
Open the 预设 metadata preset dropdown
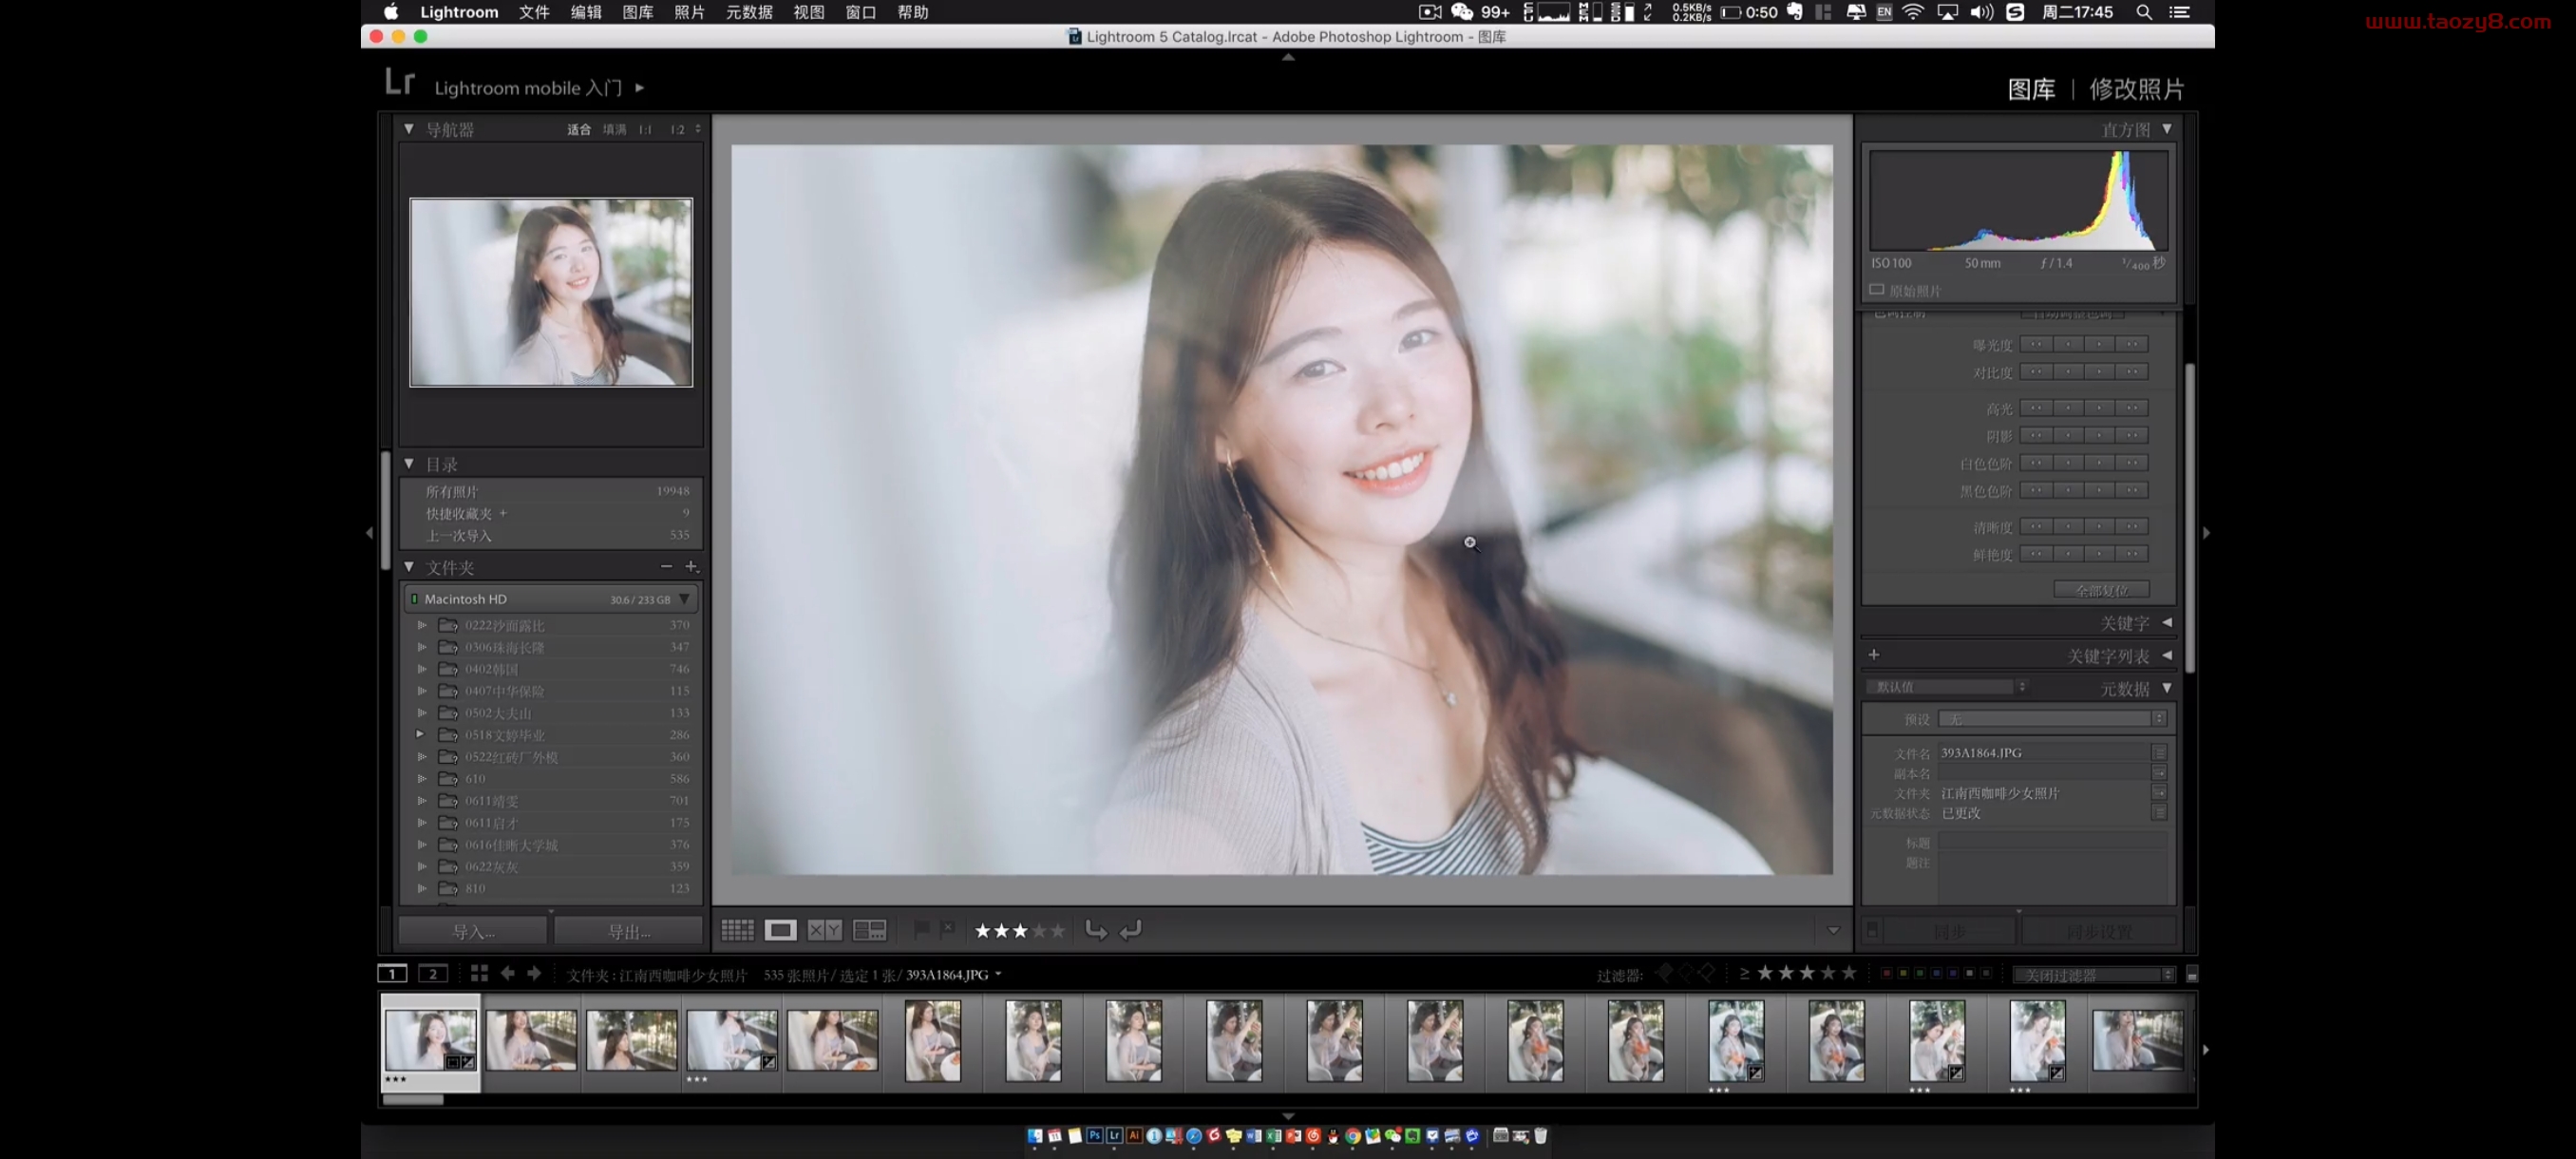coord(2052,719)
